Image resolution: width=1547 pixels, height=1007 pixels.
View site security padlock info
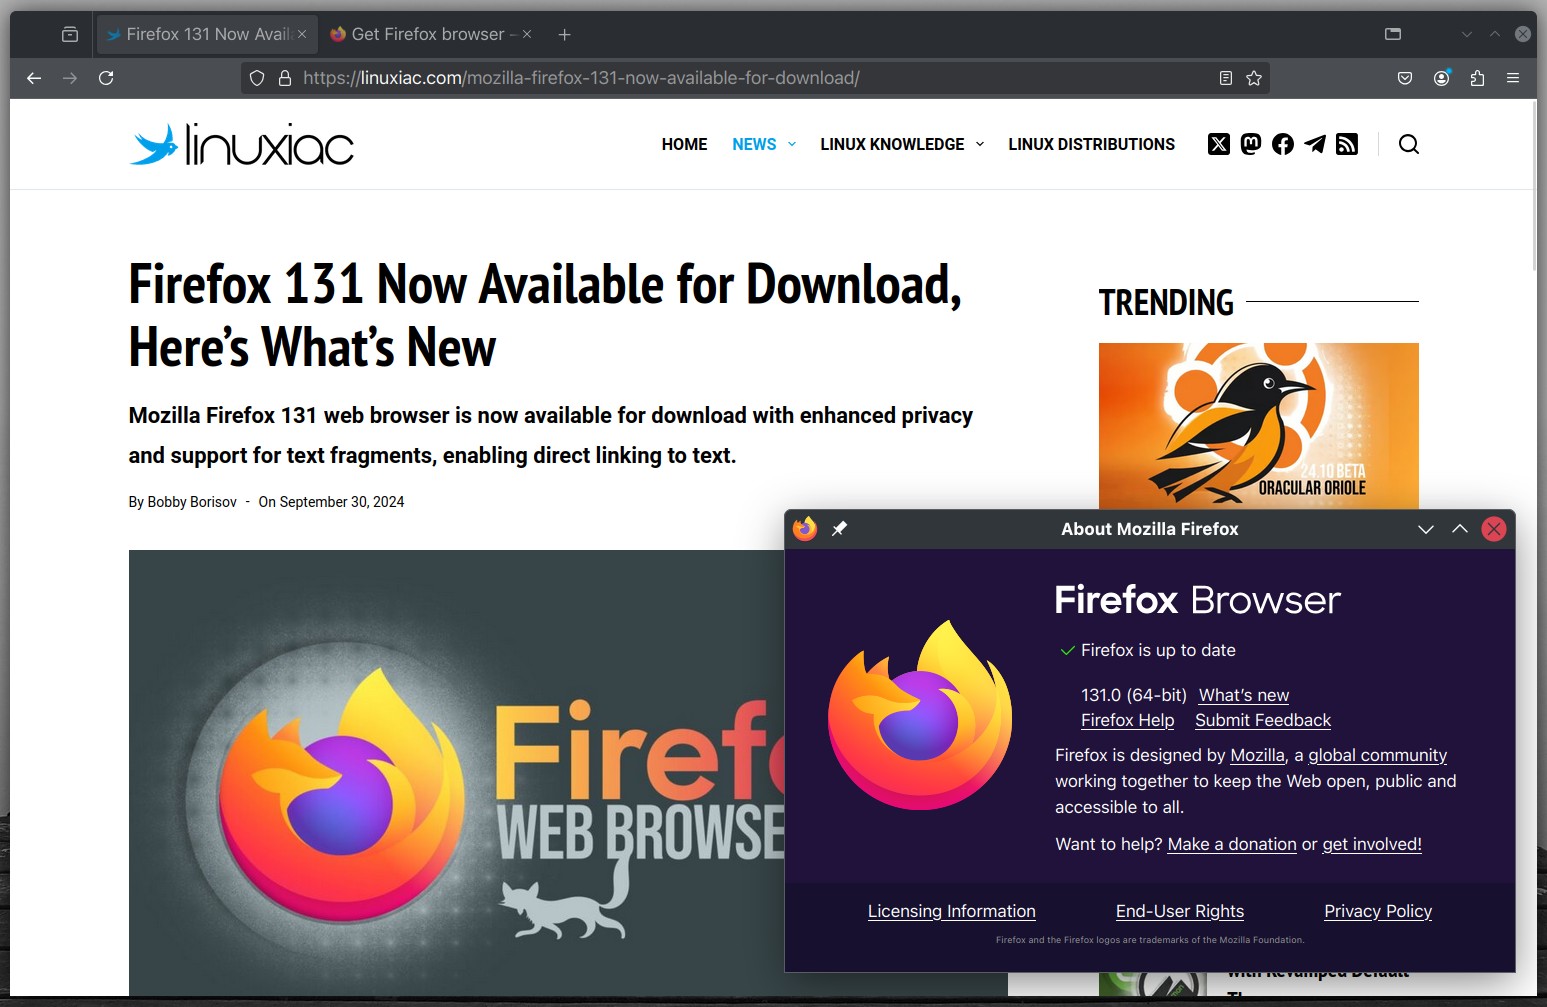pos(285,78)
